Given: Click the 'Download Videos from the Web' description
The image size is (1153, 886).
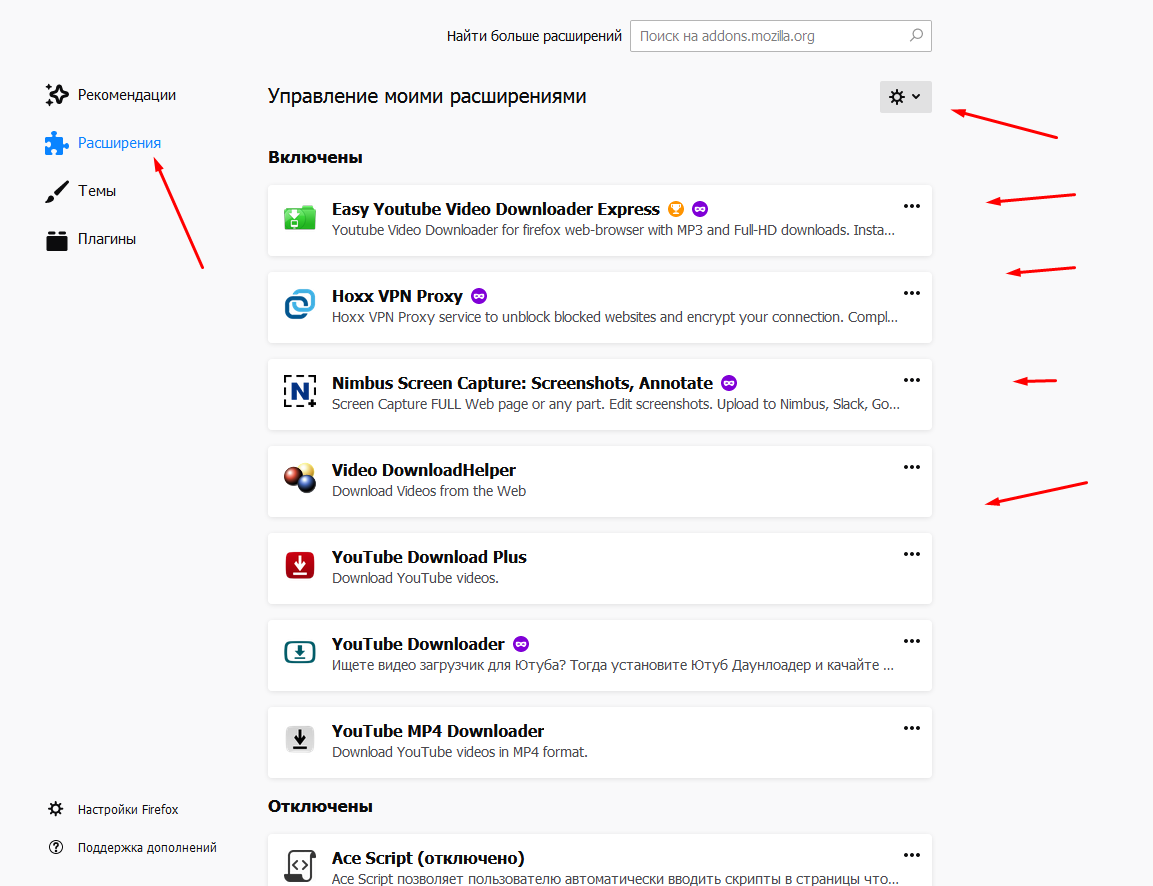Looking at the screenshot, I should [429, 491].
